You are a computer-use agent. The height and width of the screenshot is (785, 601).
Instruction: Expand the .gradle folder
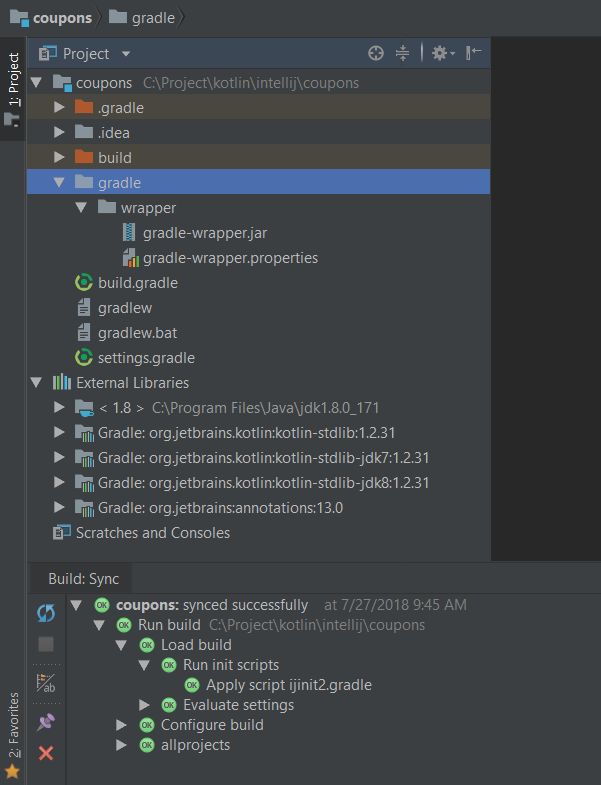(x=59, y=107)
